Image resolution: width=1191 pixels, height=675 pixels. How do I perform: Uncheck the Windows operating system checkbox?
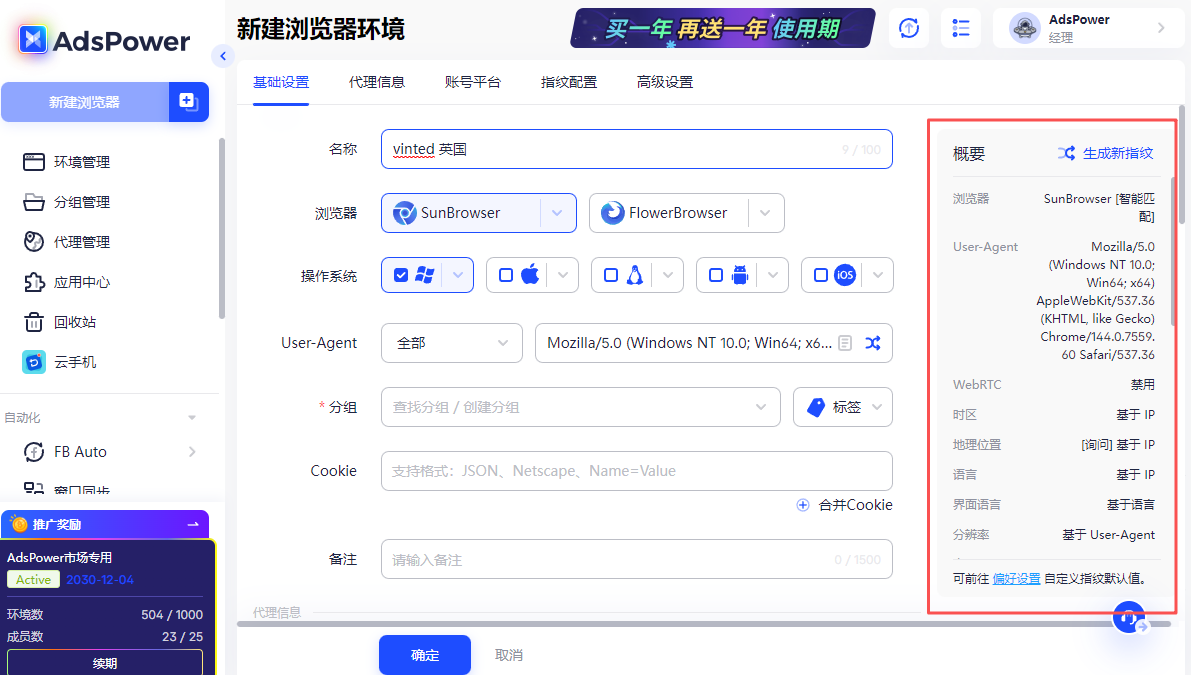pyautogui.click(x=403, y=274)
